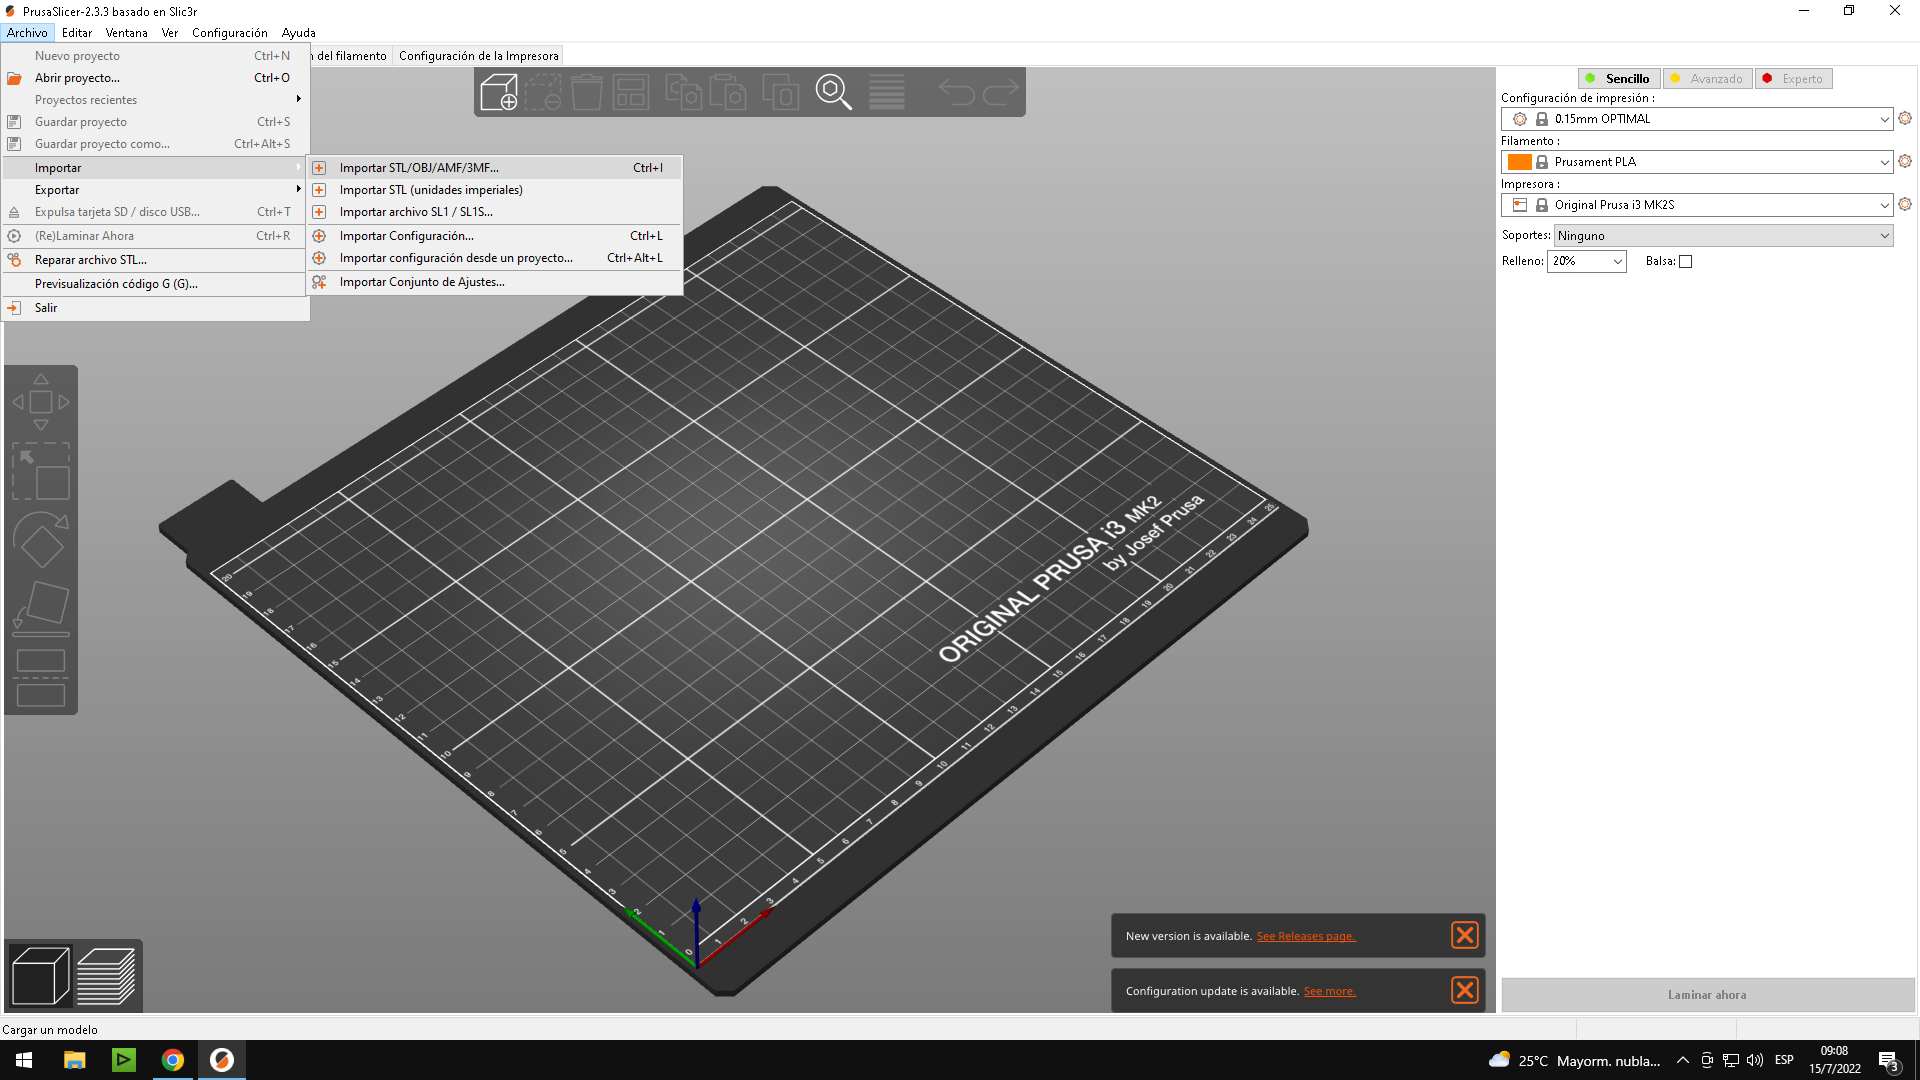Open the Soportes Ninguno dropdown
This screenshot has width=1920, height=1080.
pyautogui.click(x=1723, y=236)
